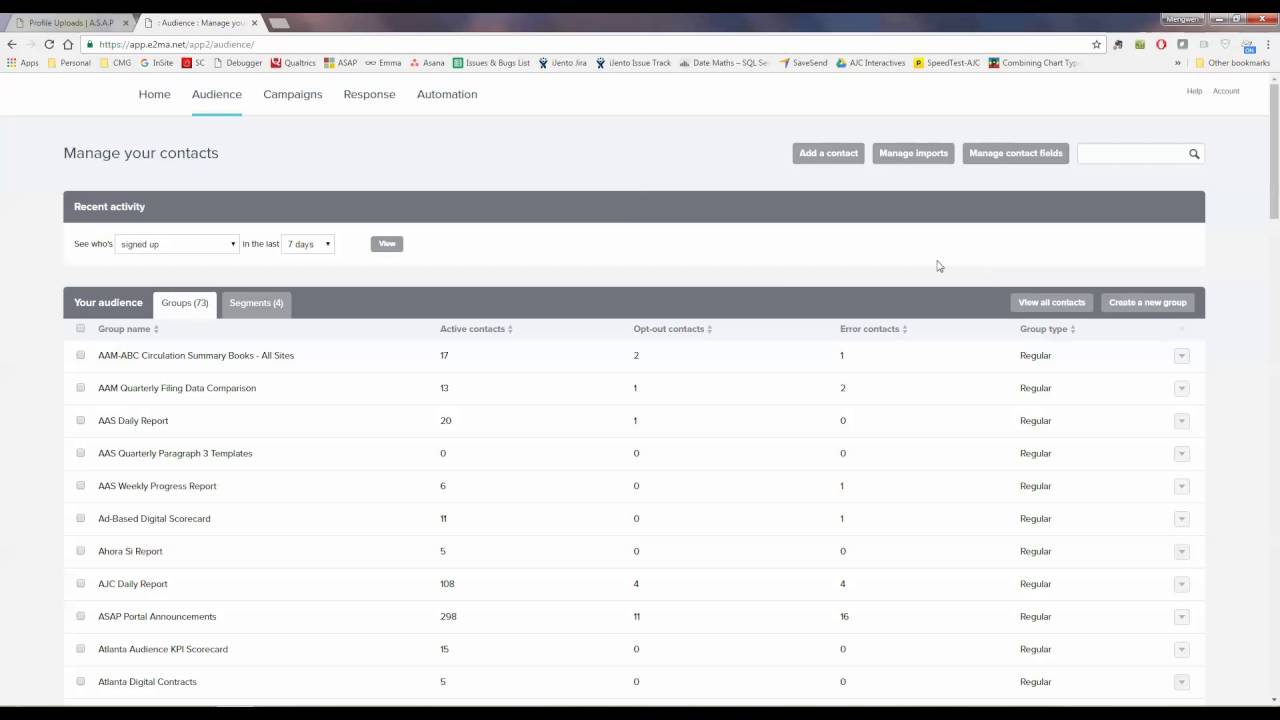The image size is (1280, 720).
Task: Open the Other bookmarks folder
Action: [1232, 63]
